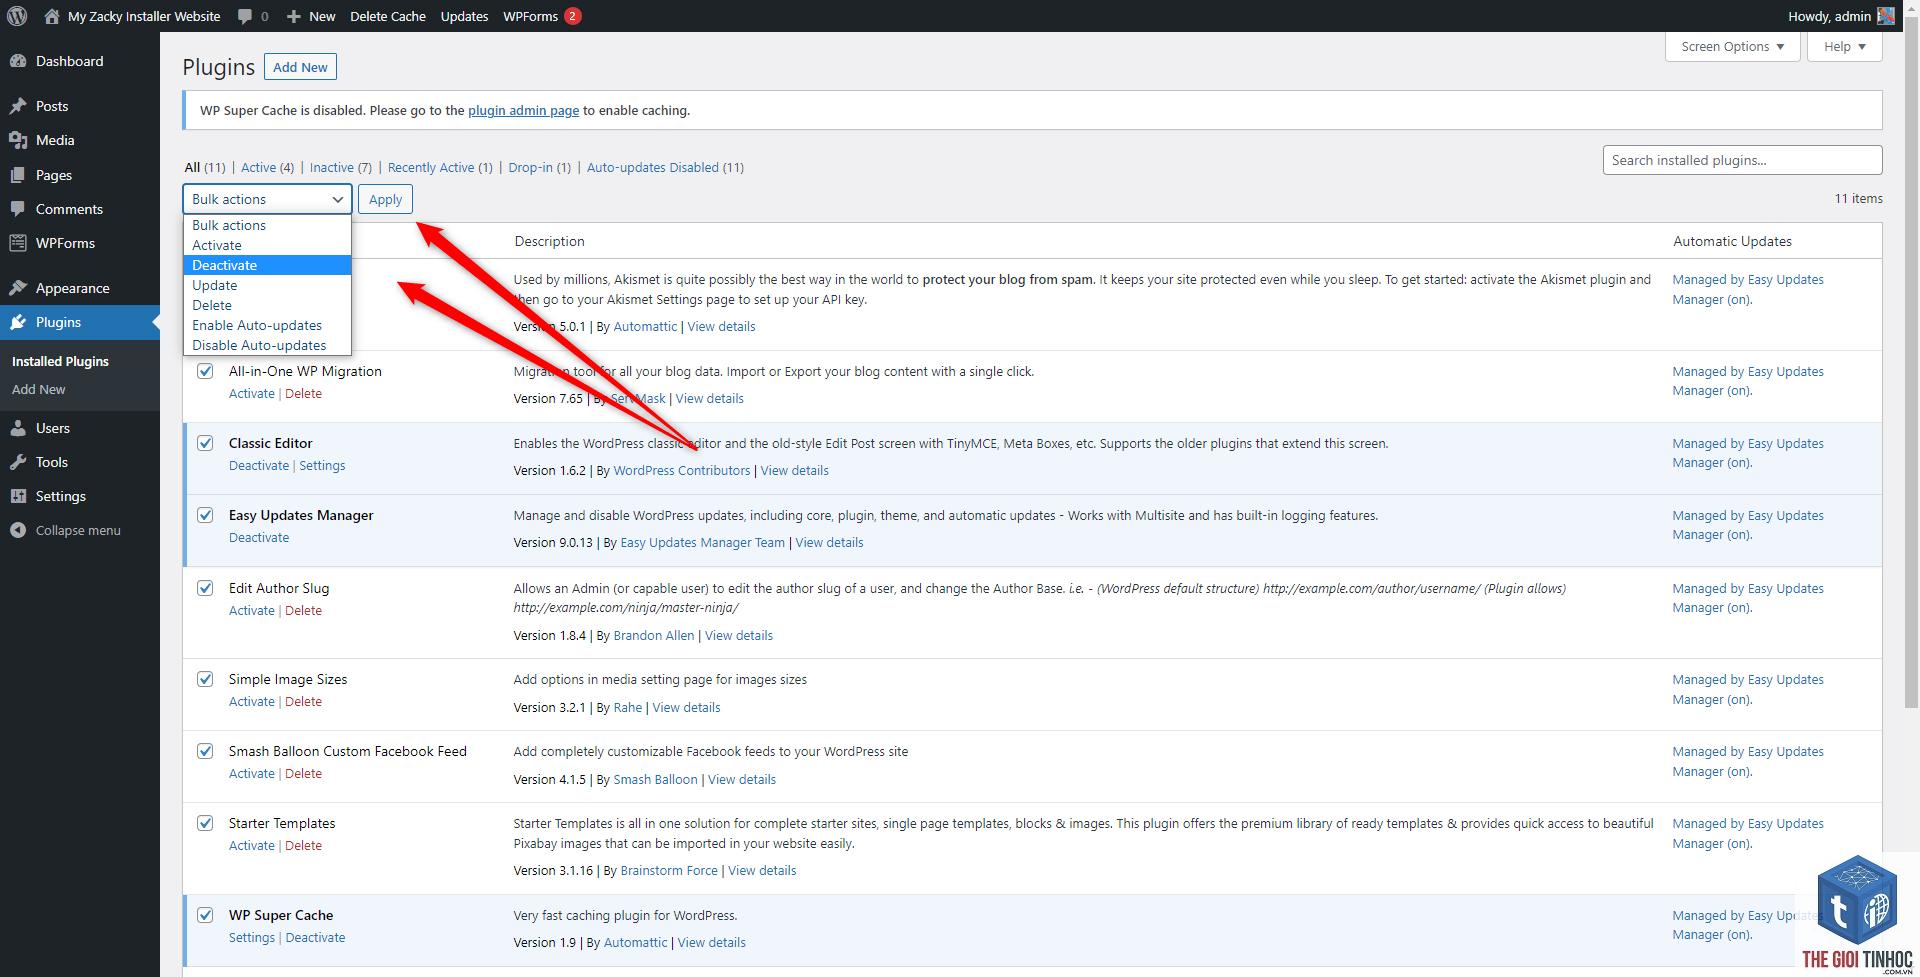Uncheck the Classic Editor checkbox
This screenshot has height=977, width=1920.
click(x=205, y=443)
